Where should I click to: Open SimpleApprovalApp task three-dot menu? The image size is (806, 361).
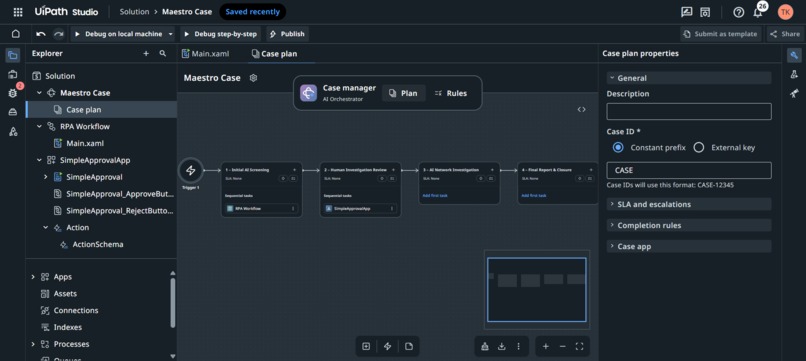[x=392, y=209]
